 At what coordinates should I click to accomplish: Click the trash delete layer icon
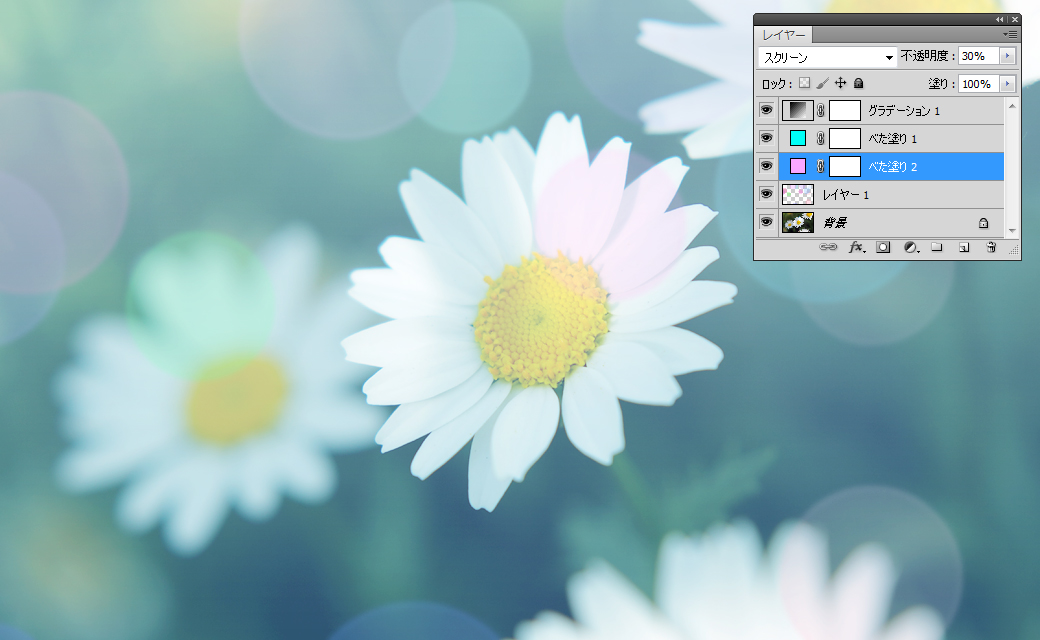pyautogui.click(x=991, y=247)
